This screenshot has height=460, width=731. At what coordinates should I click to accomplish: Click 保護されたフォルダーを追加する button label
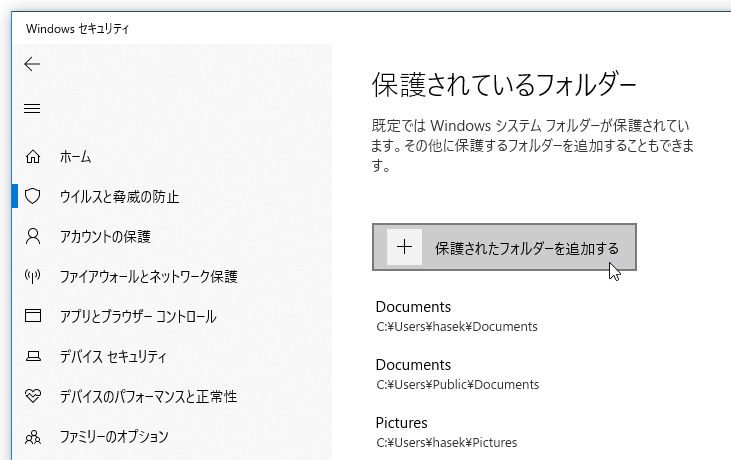(x=527, y=248)
